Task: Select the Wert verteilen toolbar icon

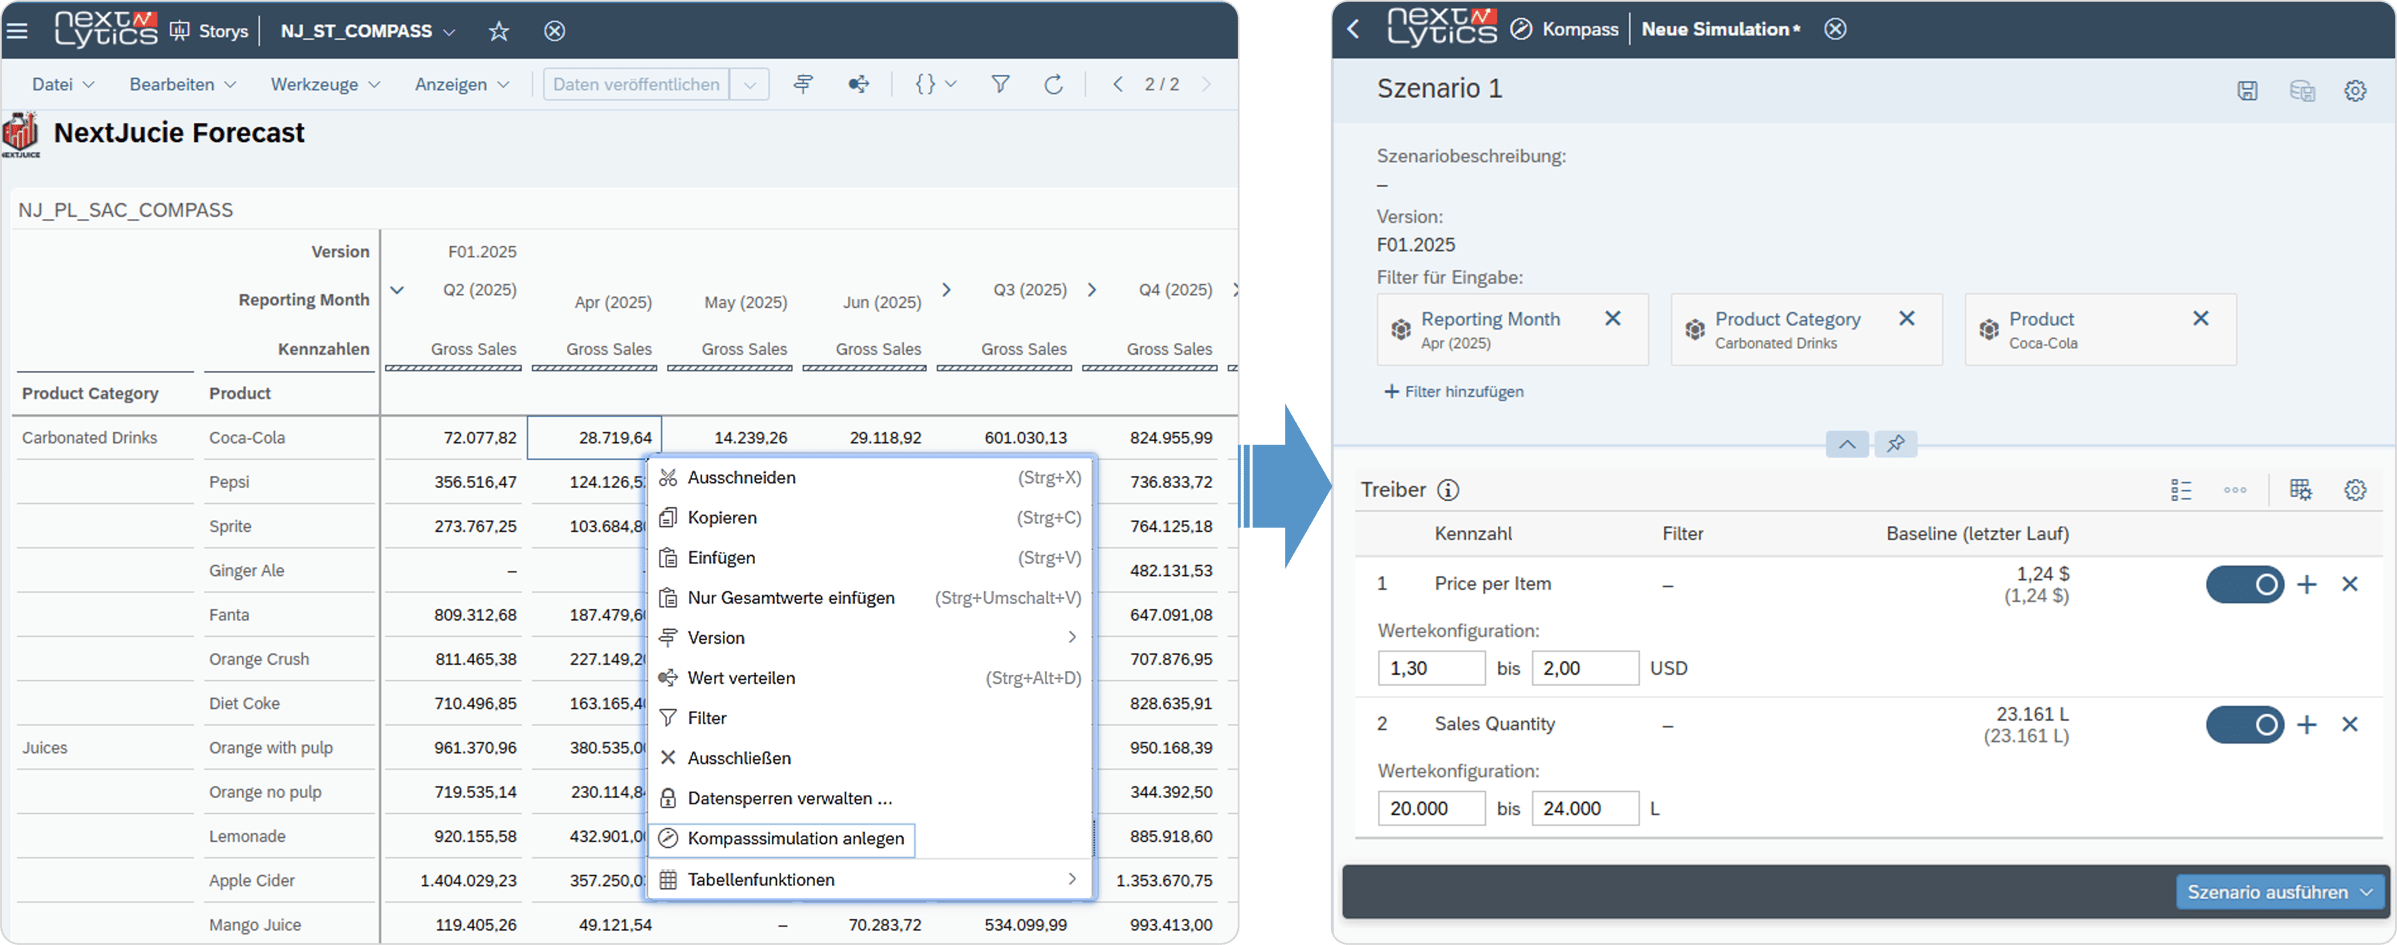Action: tap(858, 84)
